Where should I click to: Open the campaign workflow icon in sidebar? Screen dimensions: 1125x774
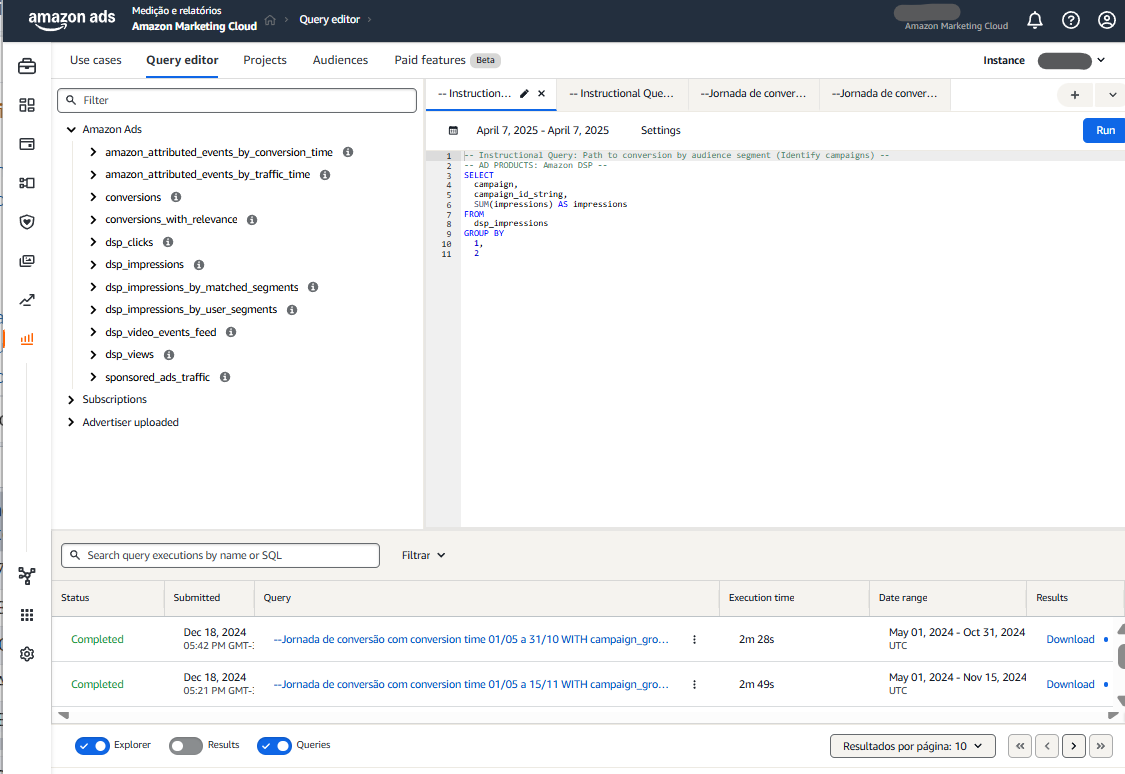pyautogui.click(x=27, y=183)
